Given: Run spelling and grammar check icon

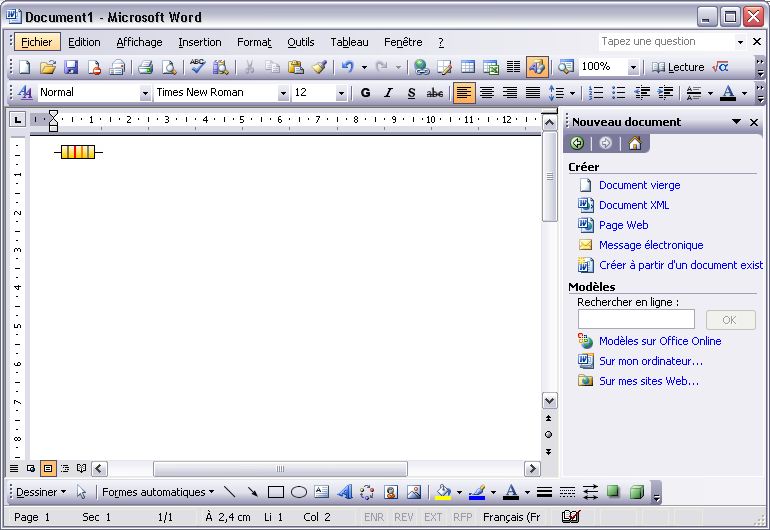Looking at the screenshot, I should pyautogui.click(x=197, y=67).
